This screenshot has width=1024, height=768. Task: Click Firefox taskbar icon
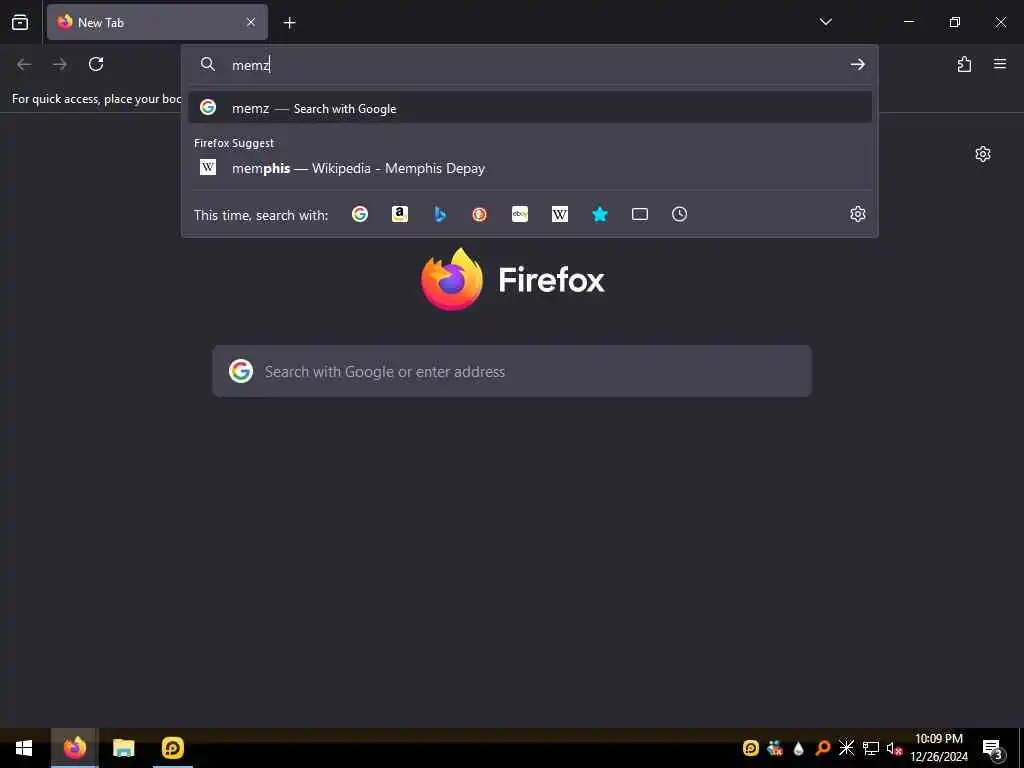tap(75, 748)
